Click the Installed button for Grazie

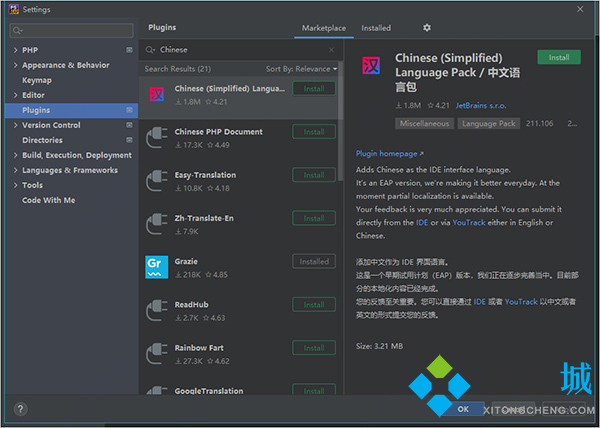point(314,262)
